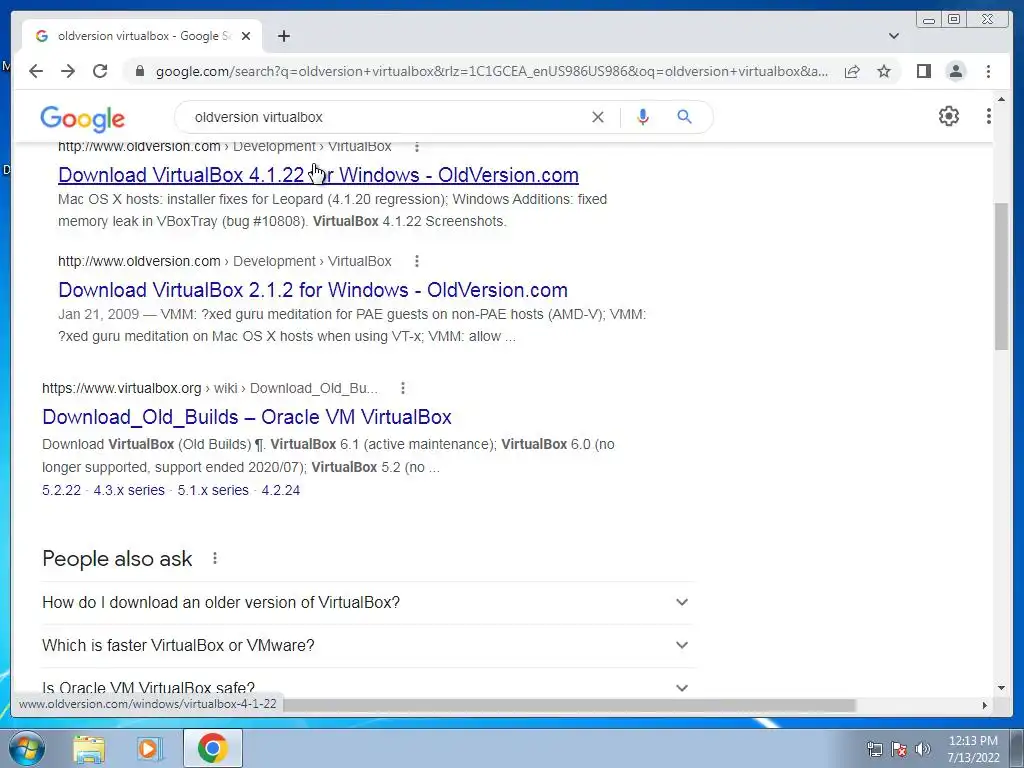Clear the search query with X
Screen dimensions: 1024x768
598,117
